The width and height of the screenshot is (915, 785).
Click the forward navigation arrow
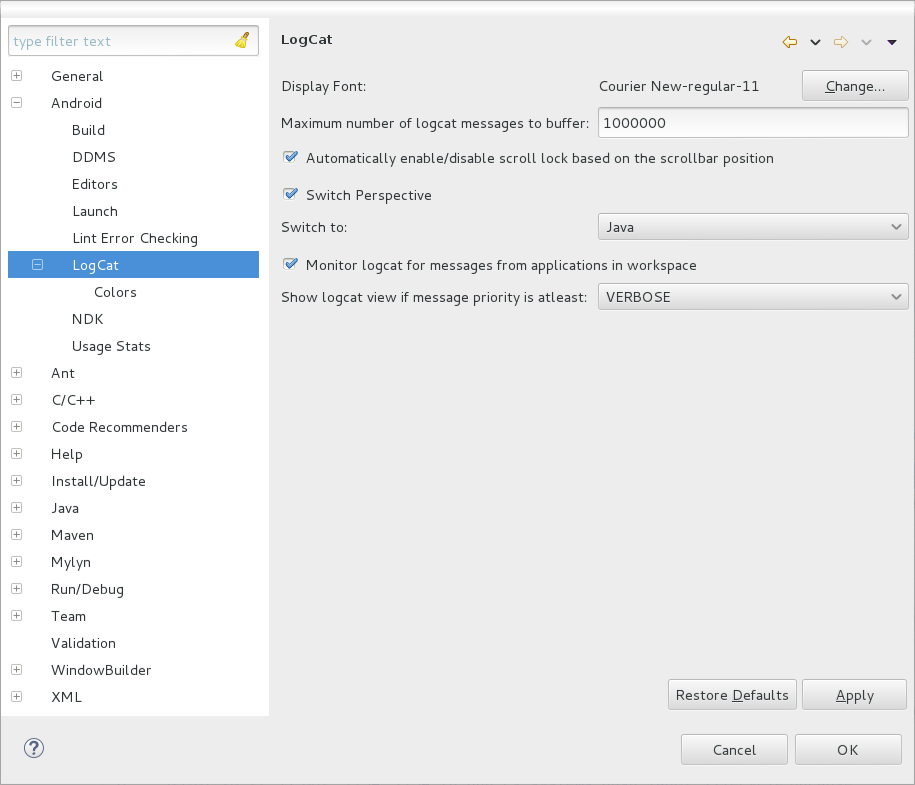pyautogui.click(x=841, y=42)
